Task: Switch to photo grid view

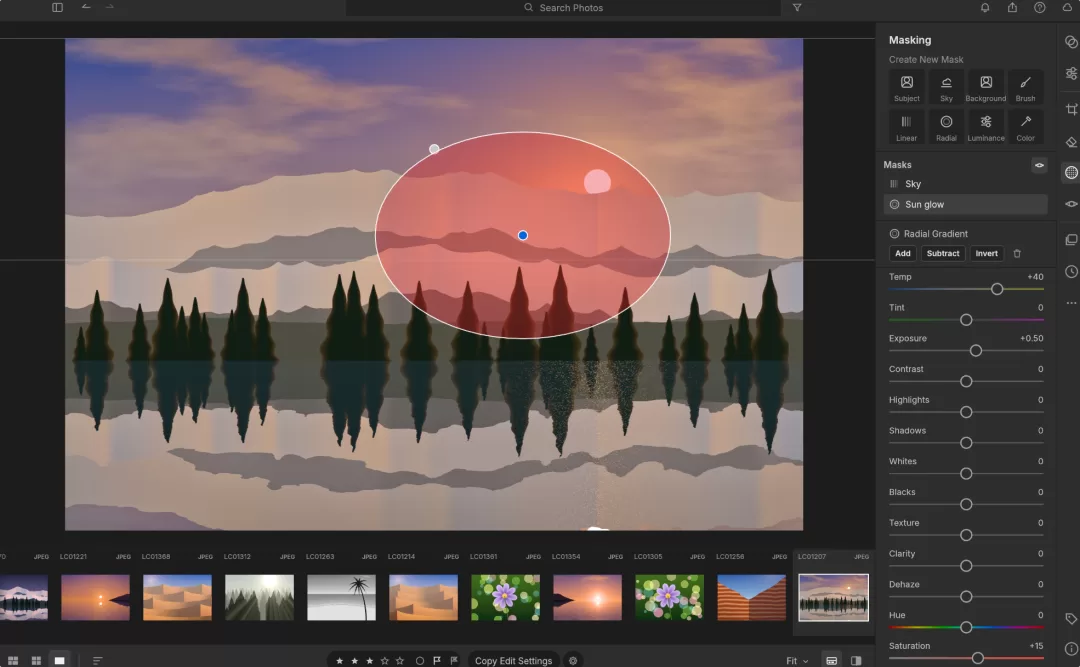Action: tap(12, 661)
